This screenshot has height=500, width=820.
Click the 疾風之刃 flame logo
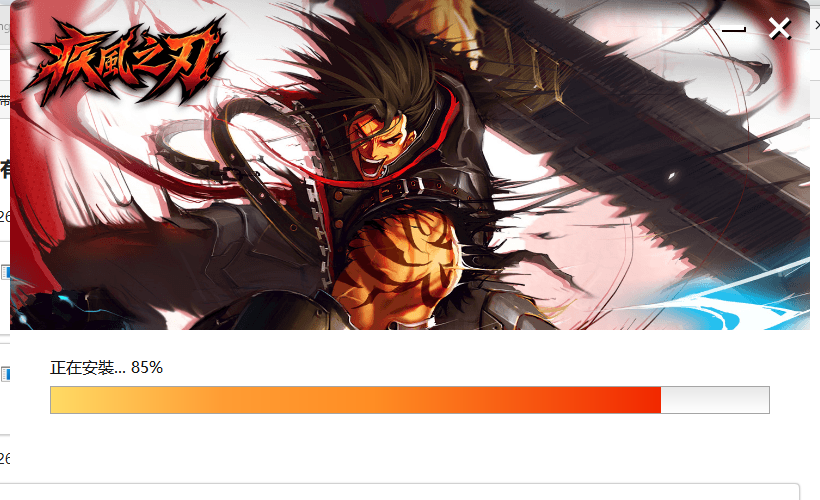pos(126,62)
